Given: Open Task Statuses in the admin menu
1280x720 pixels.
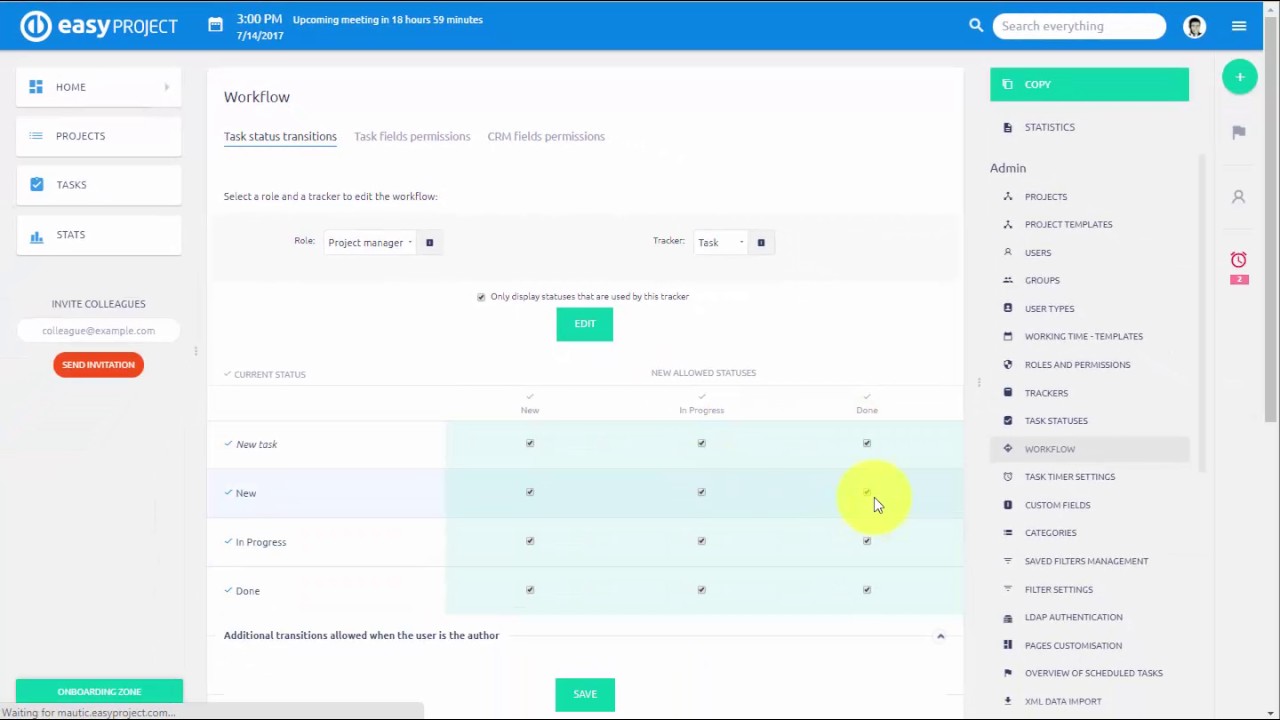Looking at the screenshot, I should 1056,421.
